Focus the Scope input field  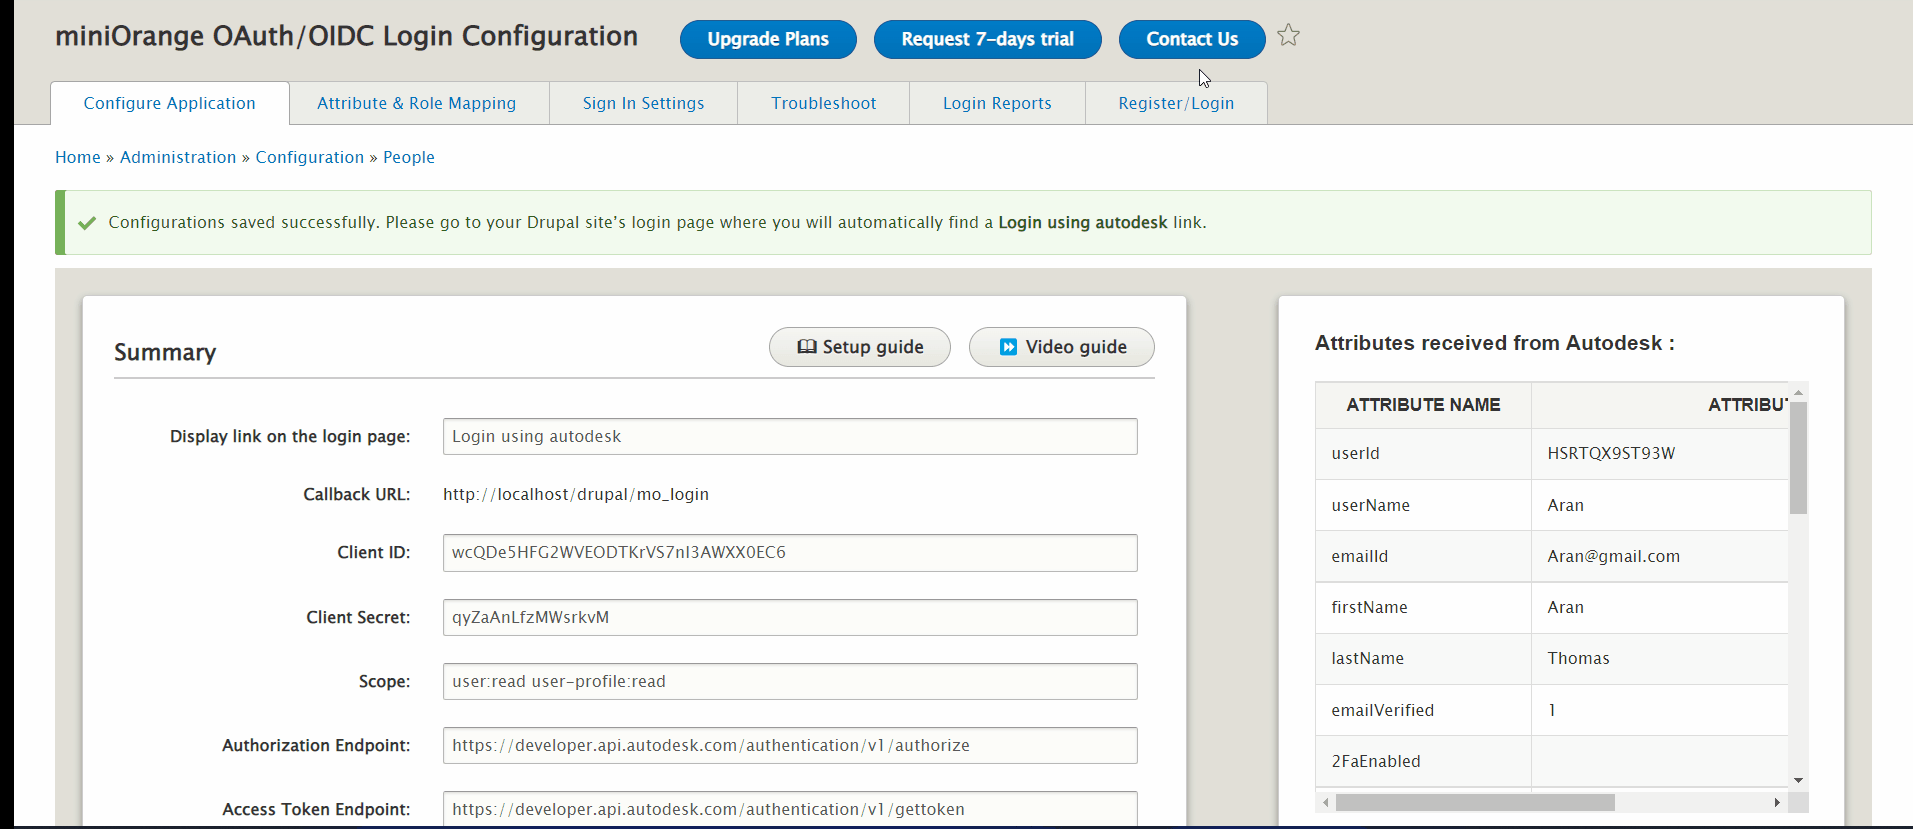[x=789, y=682]
